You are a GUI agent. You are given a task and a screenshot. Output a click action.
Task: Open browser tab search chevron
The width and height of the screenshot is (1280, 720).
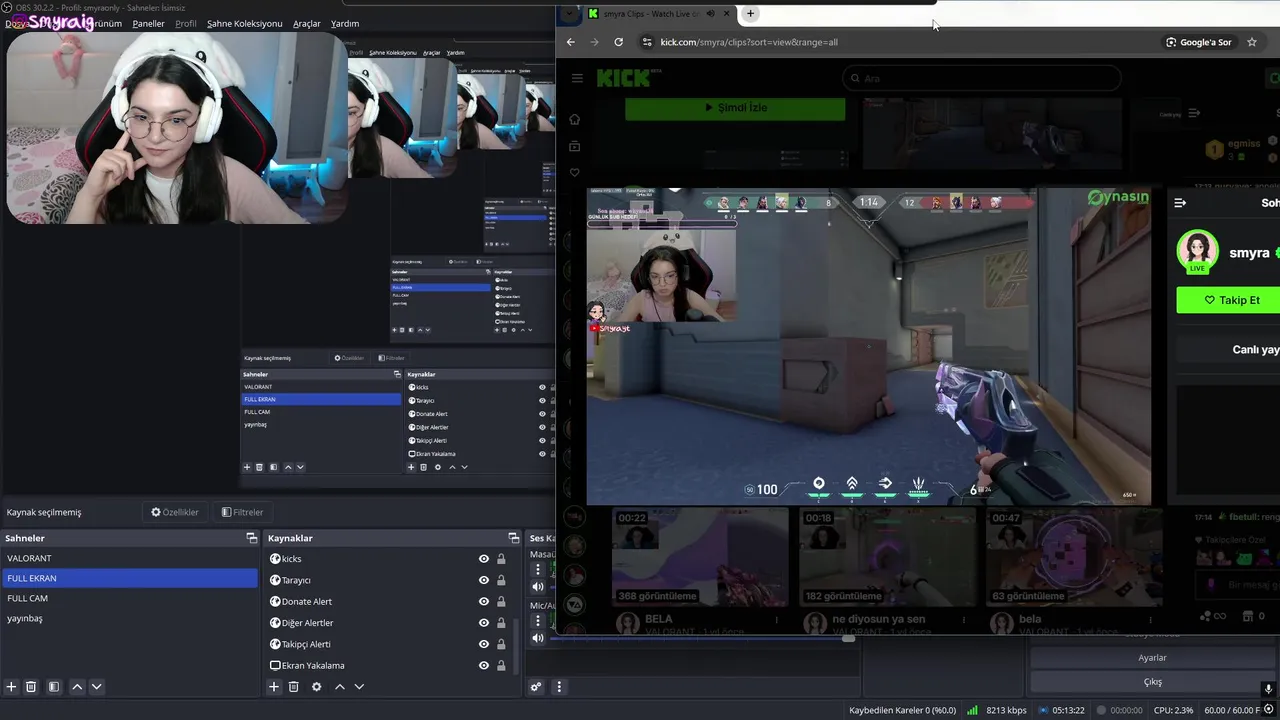[570, 13]
